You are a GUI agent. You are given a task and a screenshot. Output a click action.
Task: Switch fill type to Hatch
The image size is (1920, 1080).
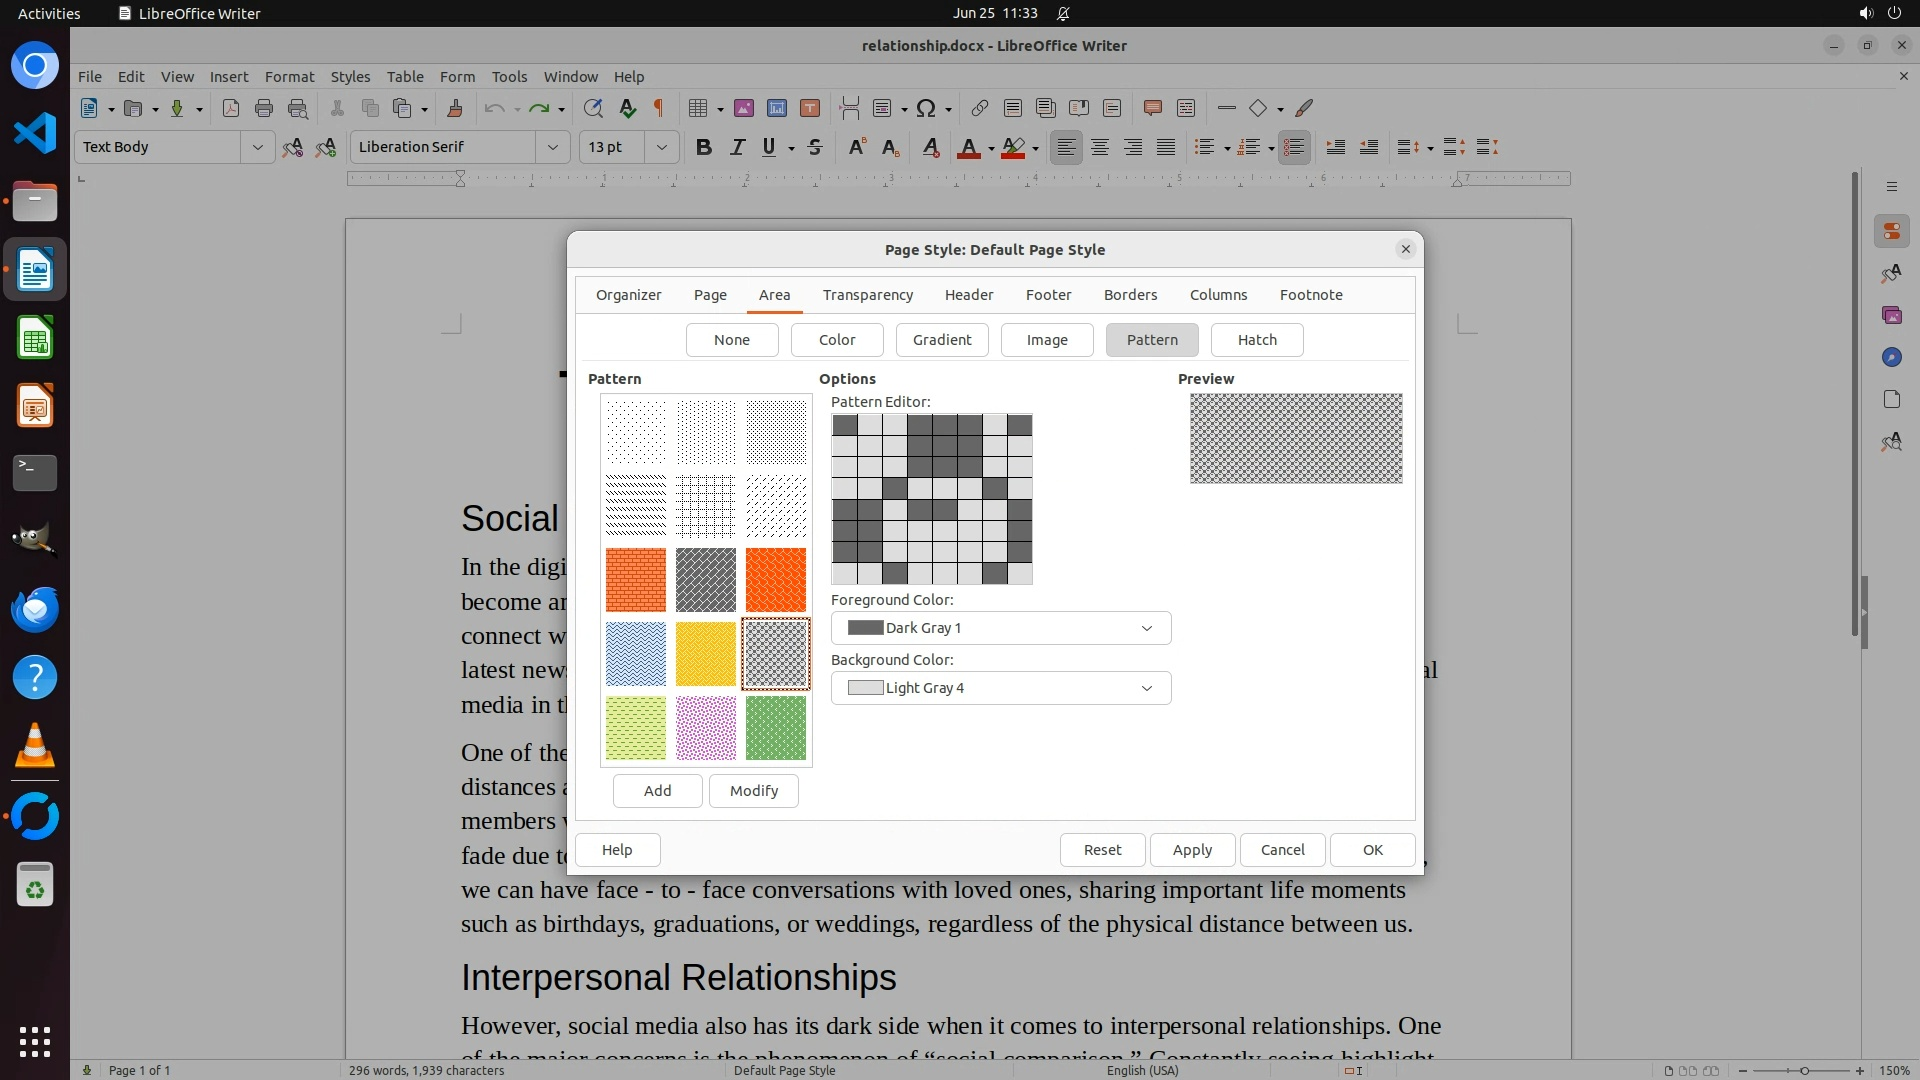coord(1257,340)
